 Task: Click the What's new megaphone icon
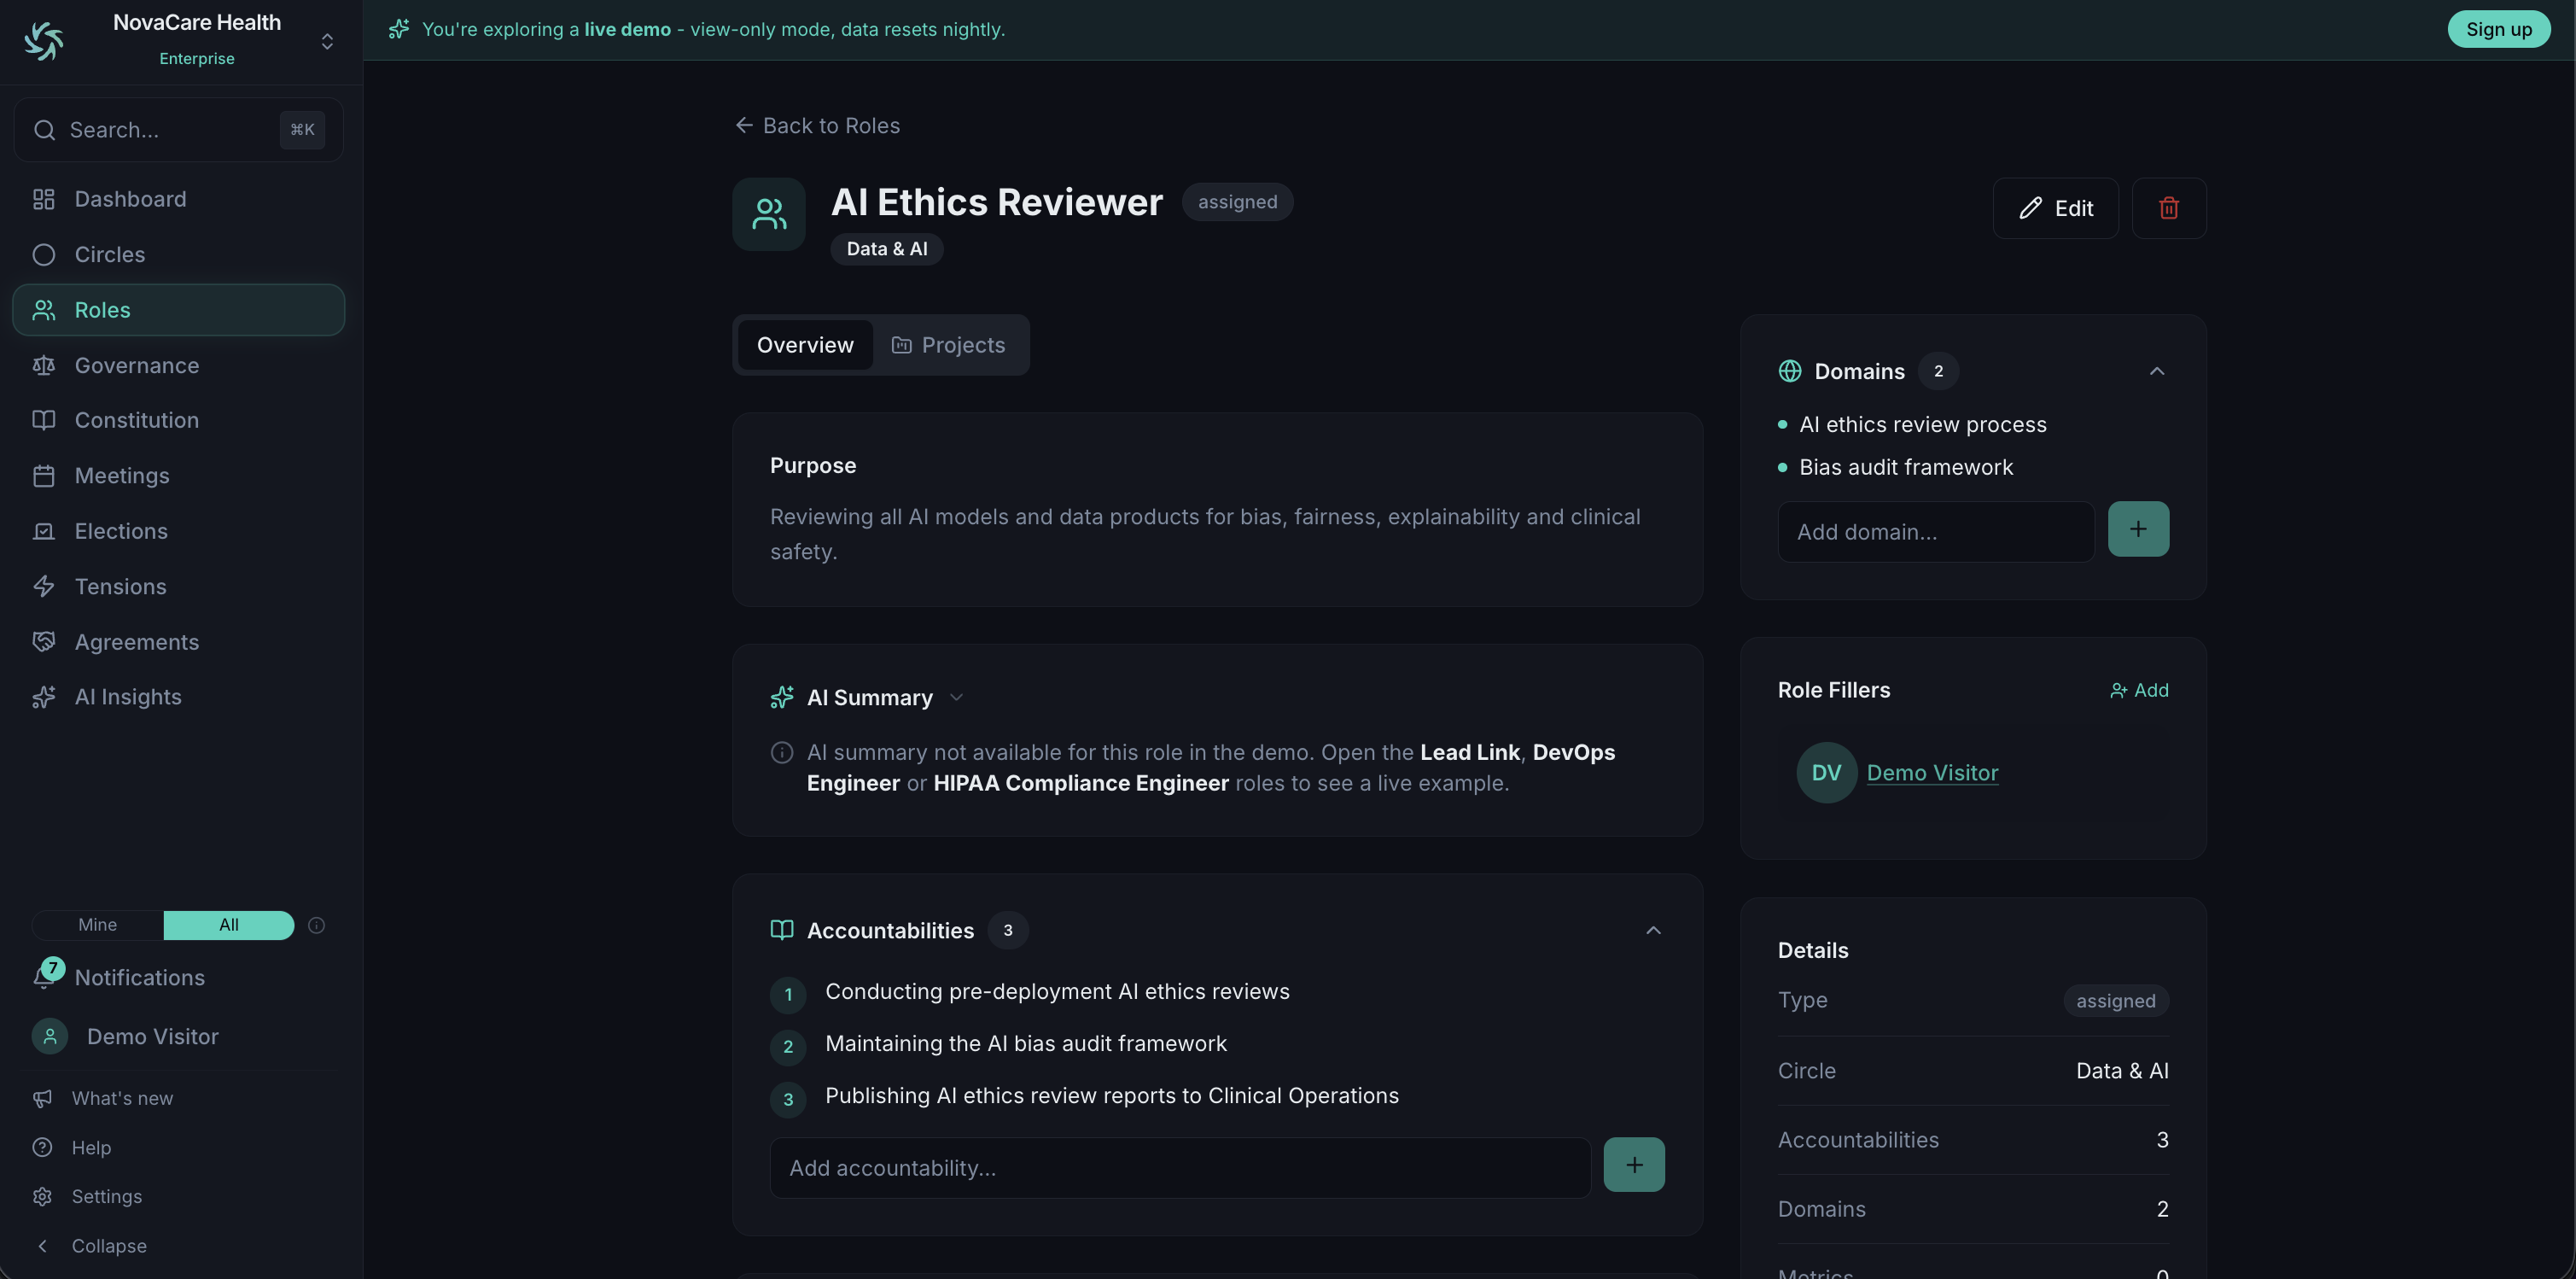tap(42, 1098)
